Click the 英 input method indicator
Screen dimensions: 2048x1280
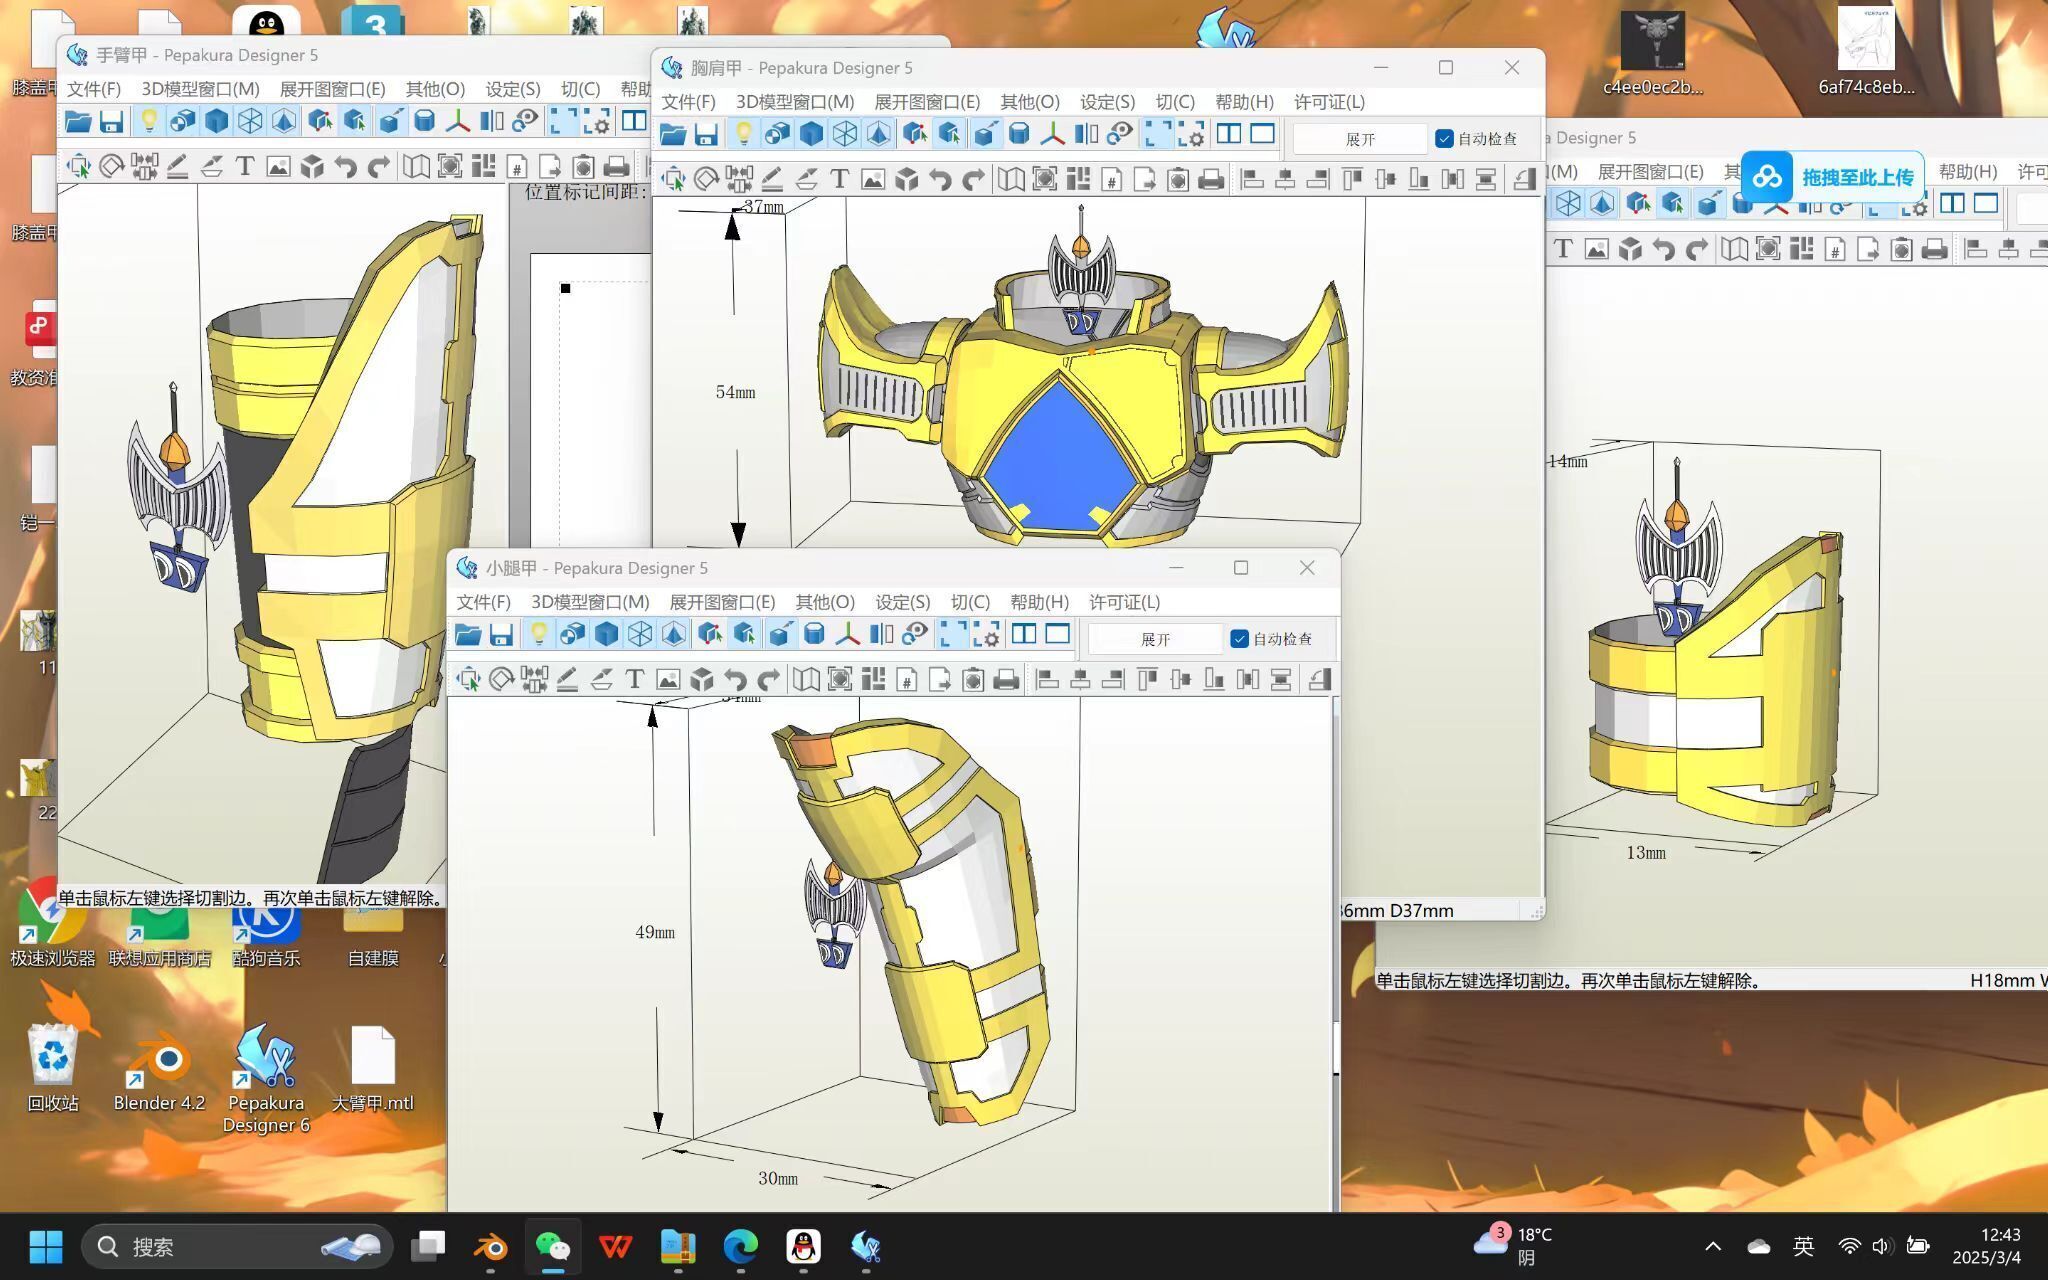pos(1803,1246)
